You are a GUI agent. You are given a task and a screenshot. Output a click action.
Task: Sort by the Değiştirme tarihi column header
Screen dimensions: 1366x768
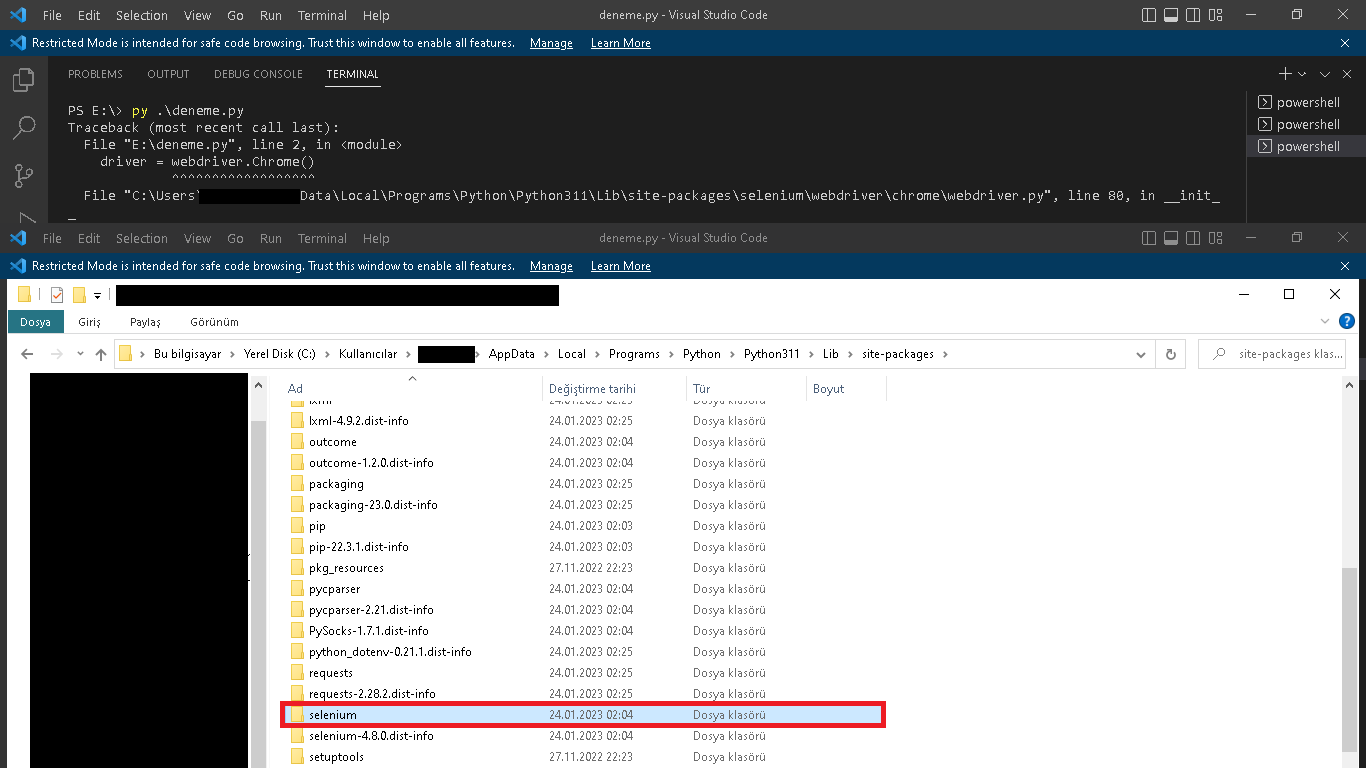615,389
